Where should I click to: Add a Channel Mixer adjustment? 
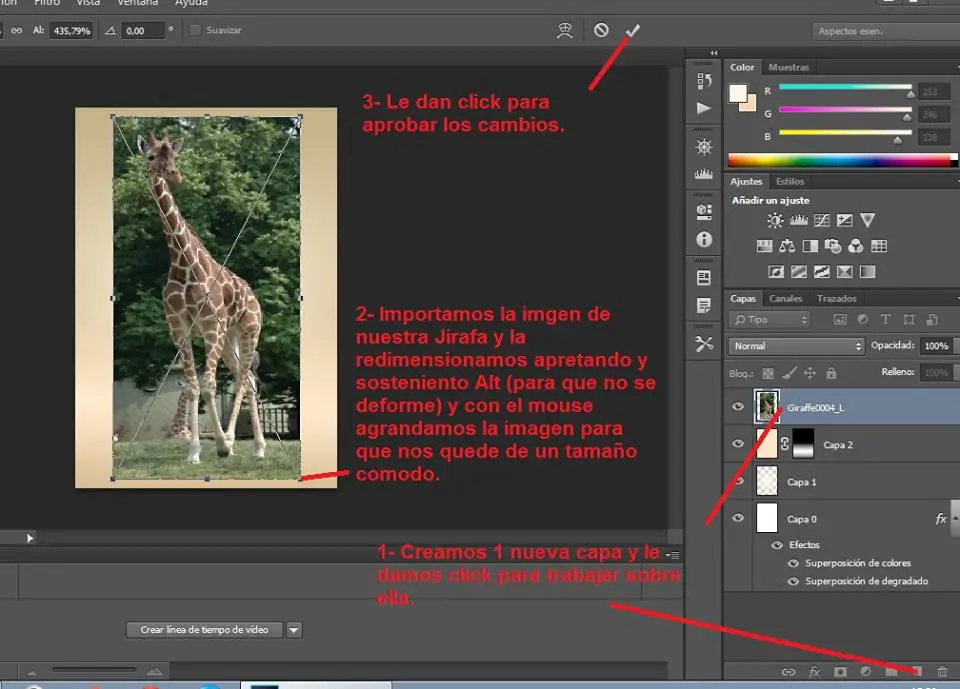(x=856, y=246)
